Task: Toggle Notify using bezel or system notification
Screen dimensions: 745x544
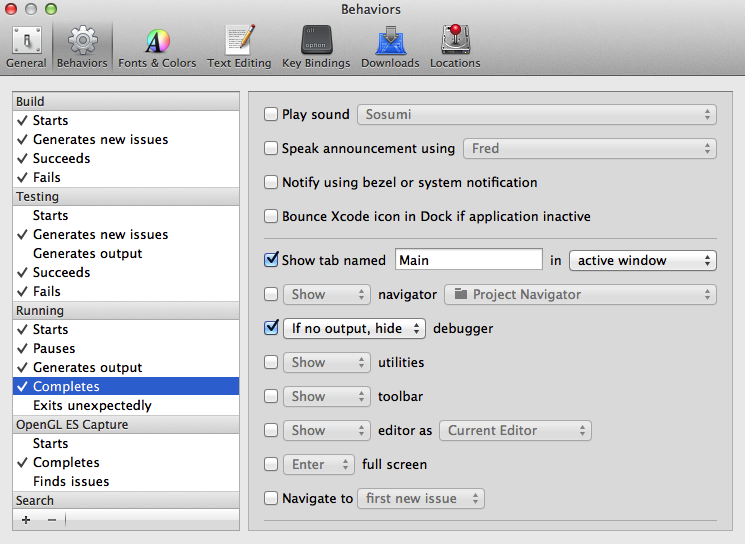Action: pos(271,183)
